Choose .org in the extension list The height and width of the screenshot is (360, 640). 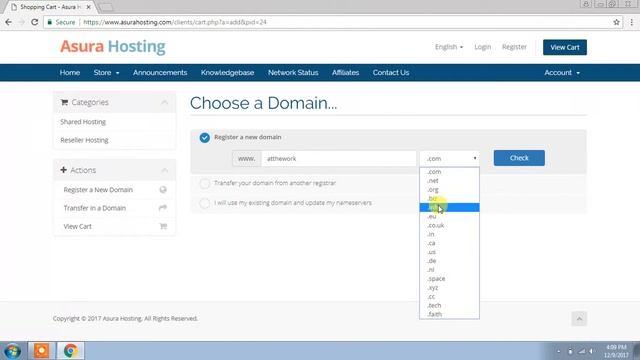449,190
